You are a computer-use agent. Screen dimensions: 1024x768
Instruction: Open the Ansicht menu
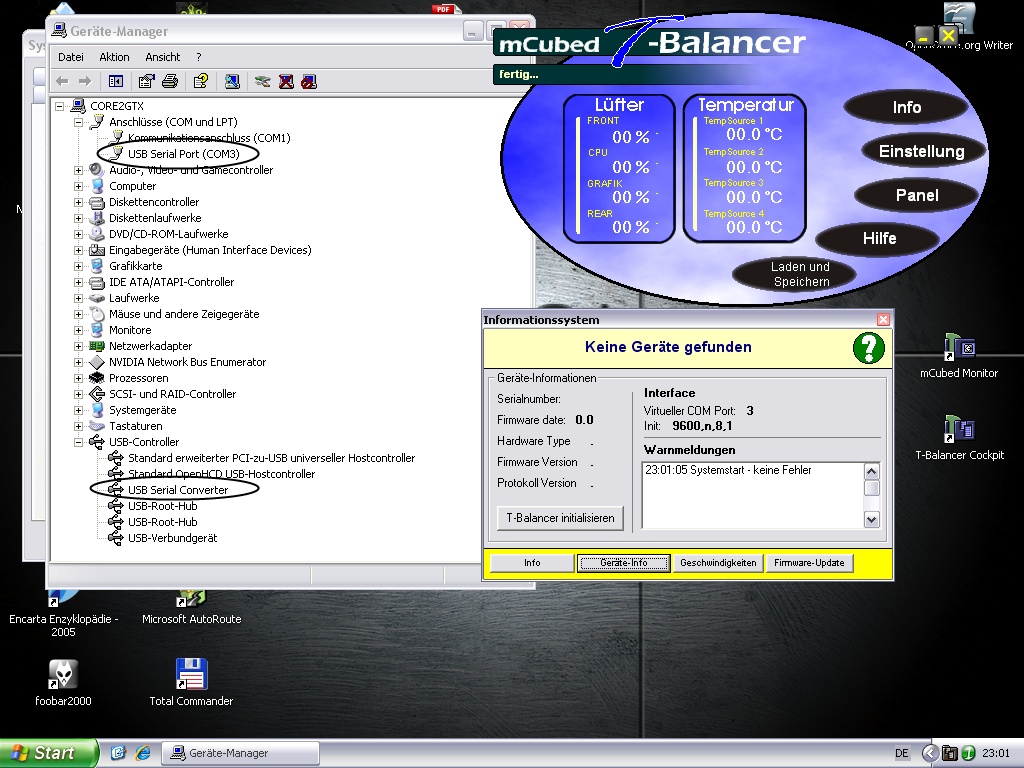(x=163, y=57)
